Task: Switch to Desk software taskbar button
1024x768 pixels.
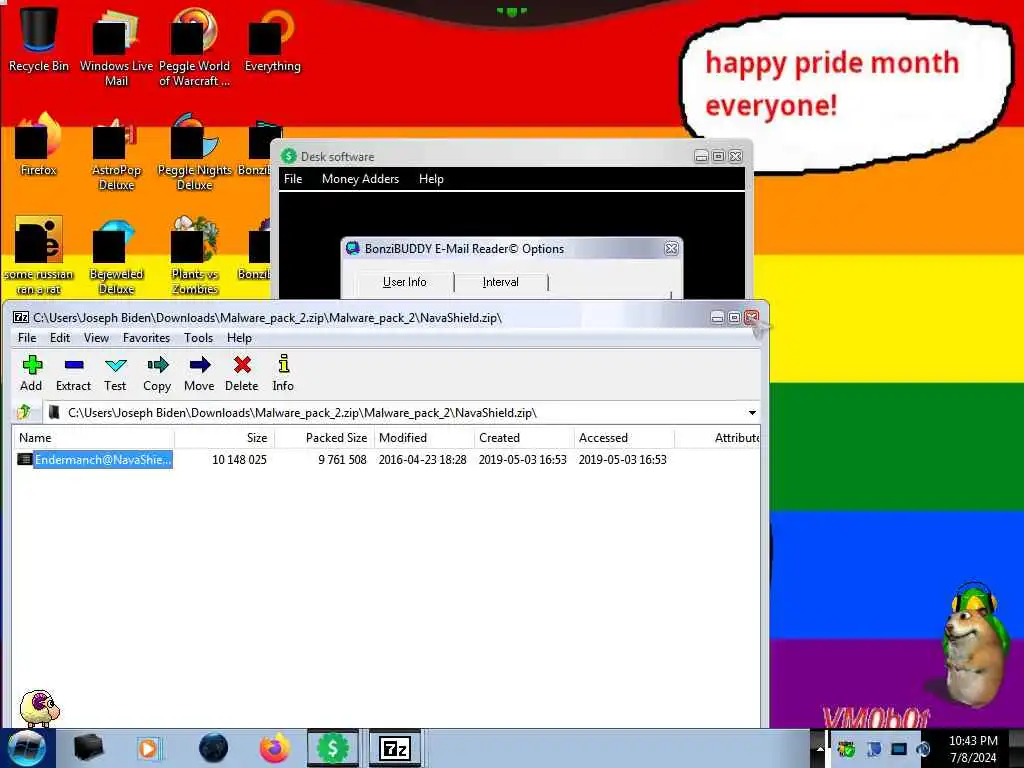Action: pyautogui.click(x=332, y=748)
